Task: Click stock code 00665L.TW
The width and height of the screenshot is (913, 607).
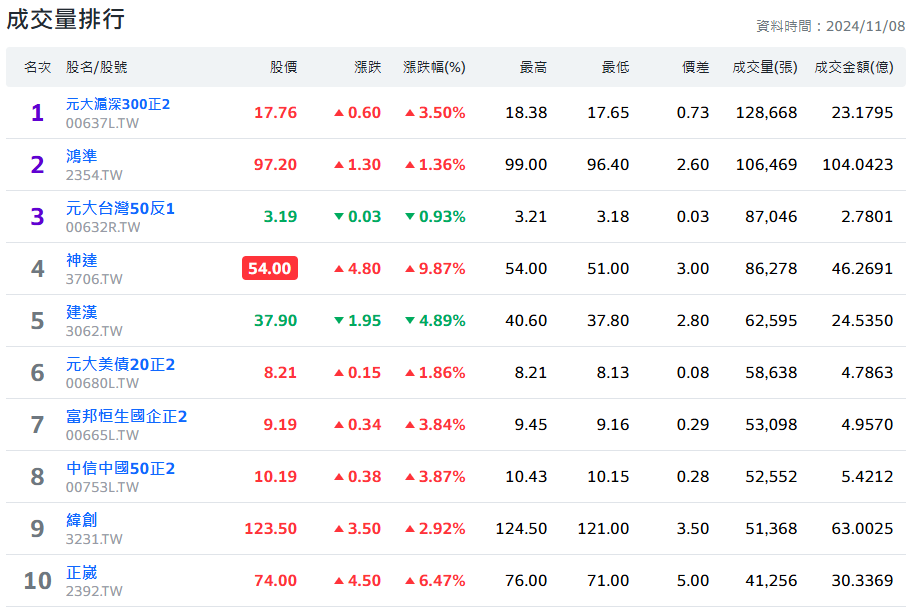Action: point(102,435)
